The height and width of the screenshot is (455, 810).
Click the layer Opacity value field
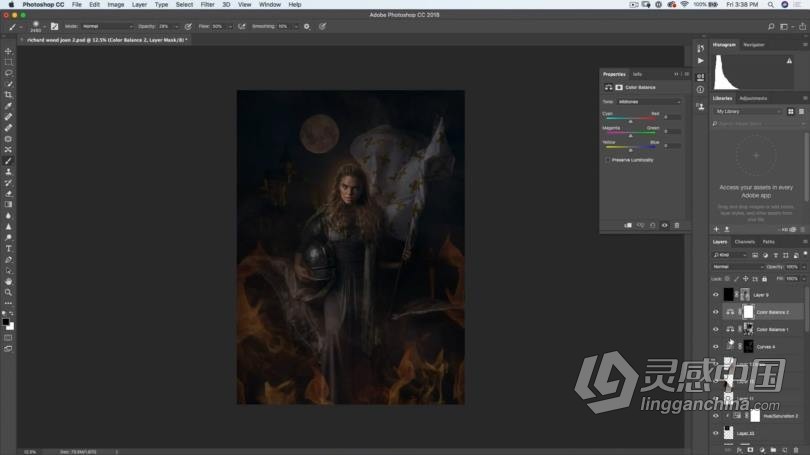(x=791, y=267)
